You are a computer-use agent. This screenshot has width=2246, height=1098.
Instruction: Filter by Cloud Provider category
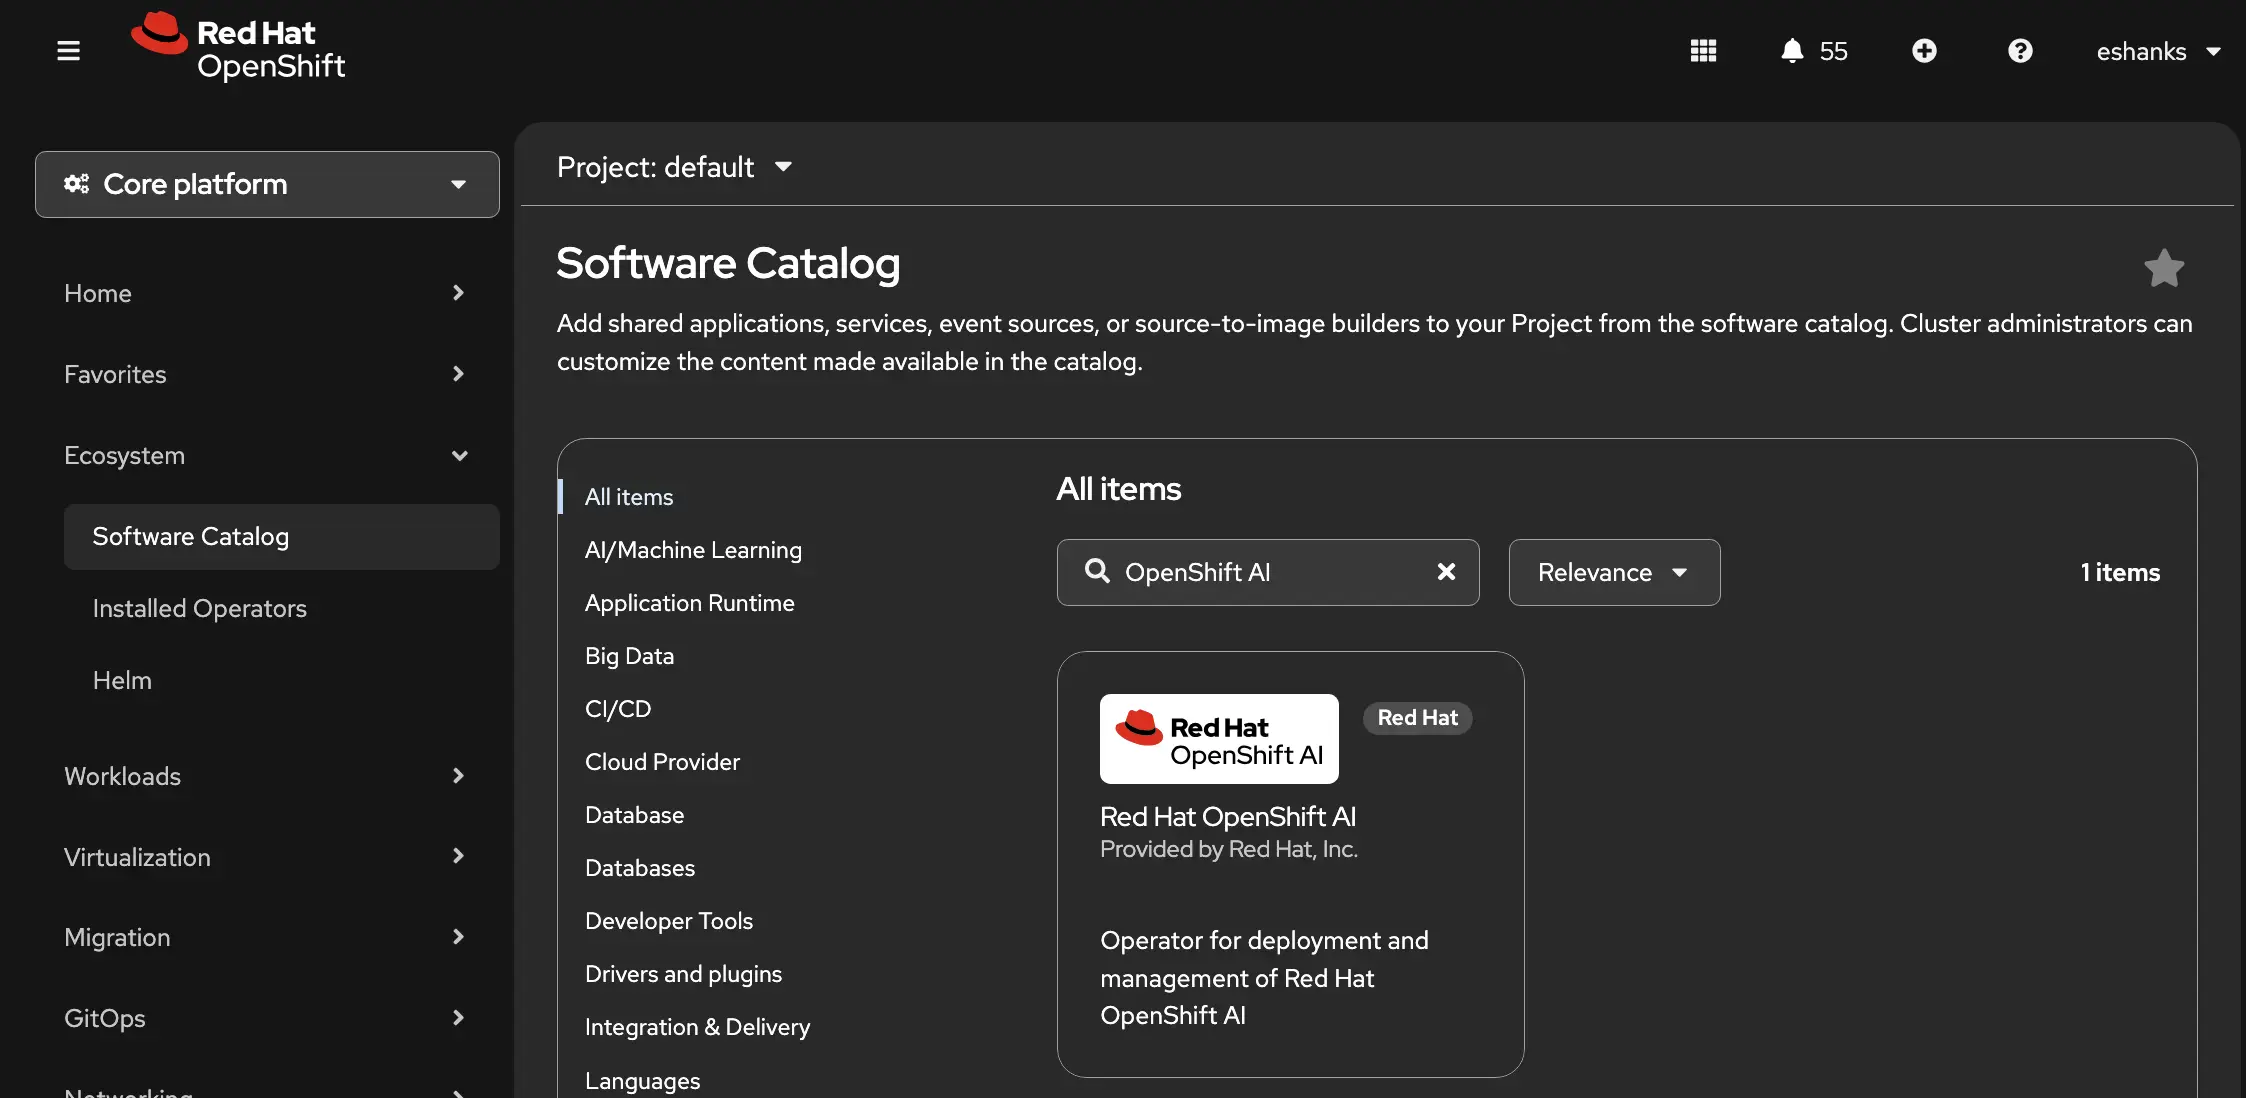coord(662,762)
